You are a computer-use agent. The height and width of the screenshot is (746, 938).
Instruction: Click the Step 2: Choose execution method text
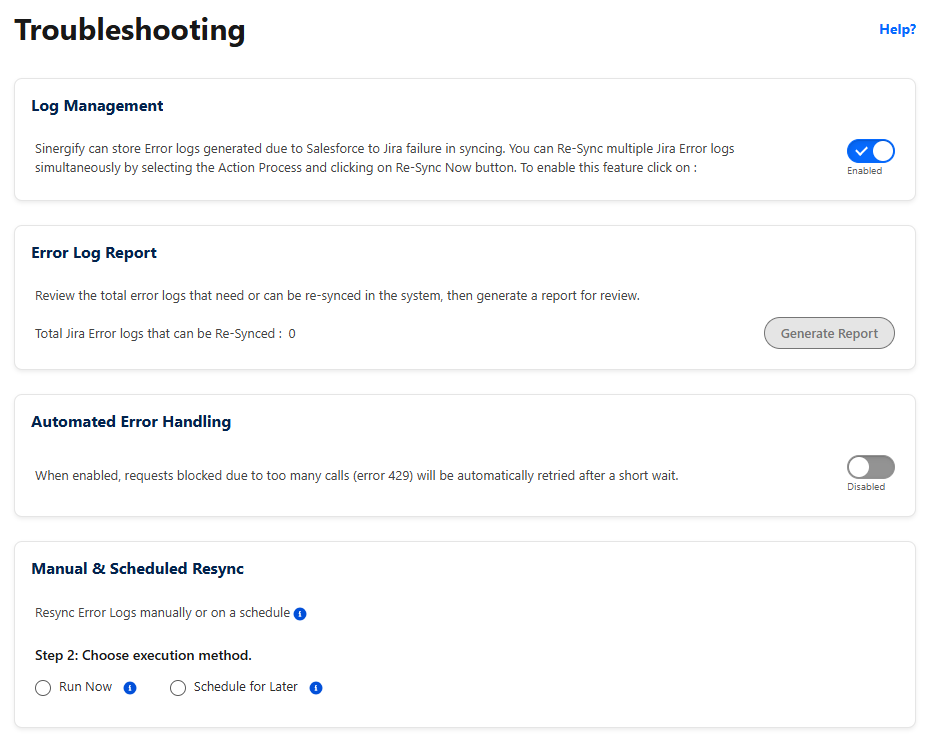[143, 656]
